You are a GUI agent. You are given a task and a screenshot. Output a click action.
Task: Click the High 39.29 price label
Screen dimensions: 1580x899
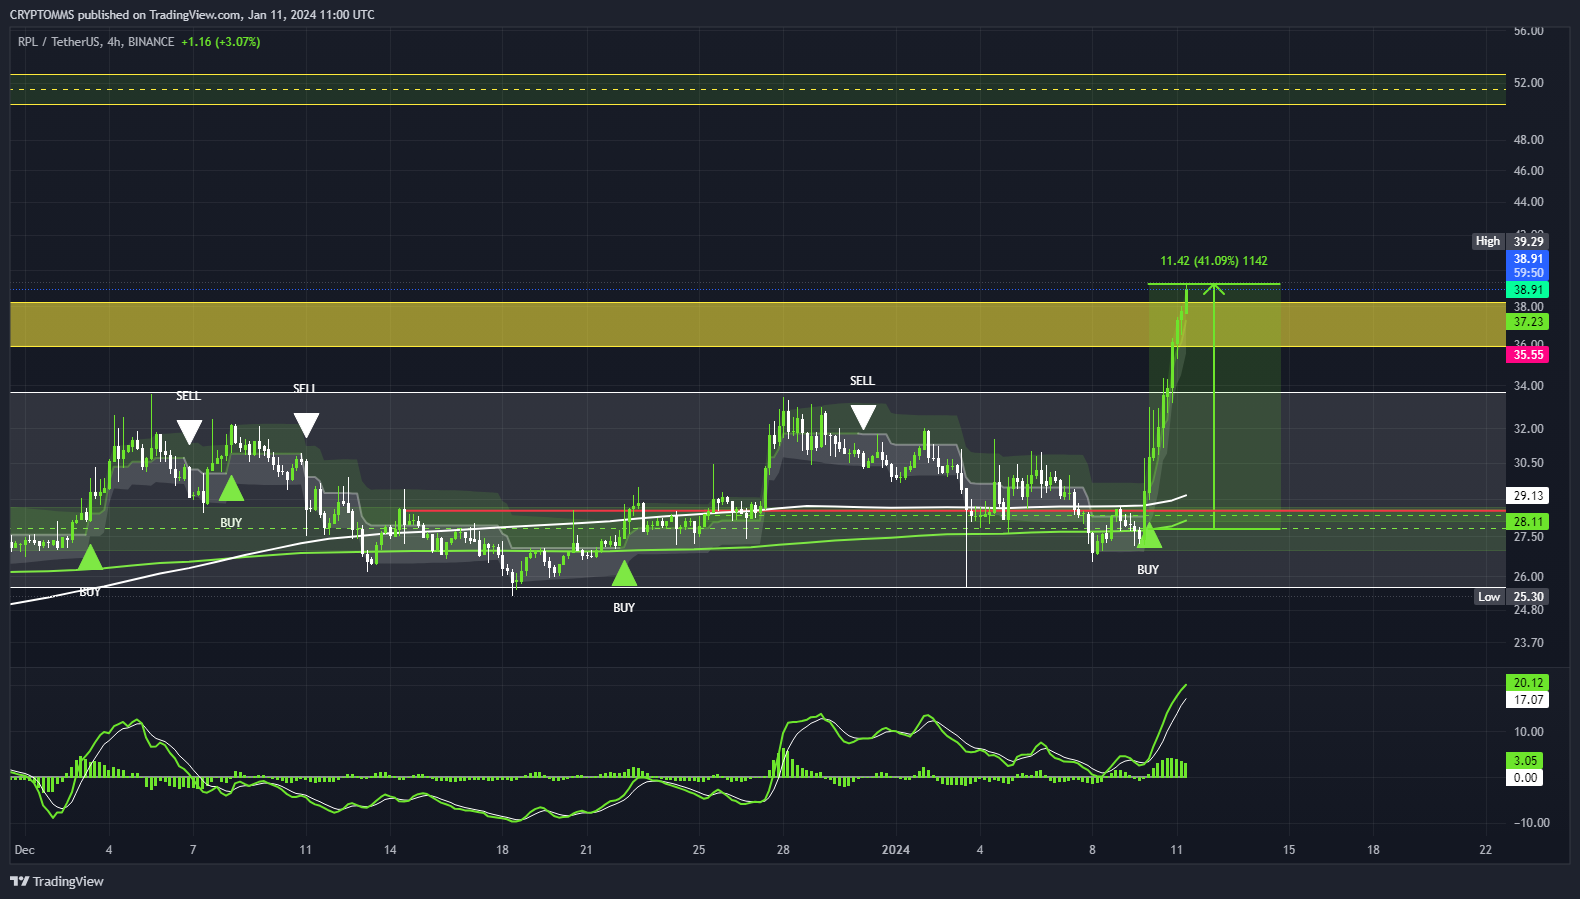pos(1510,241)
